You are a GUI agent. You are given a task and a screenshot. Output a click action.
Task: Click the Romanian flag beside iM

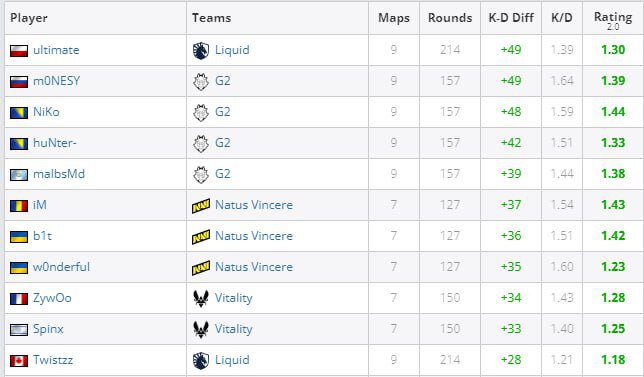coord(19,205)
